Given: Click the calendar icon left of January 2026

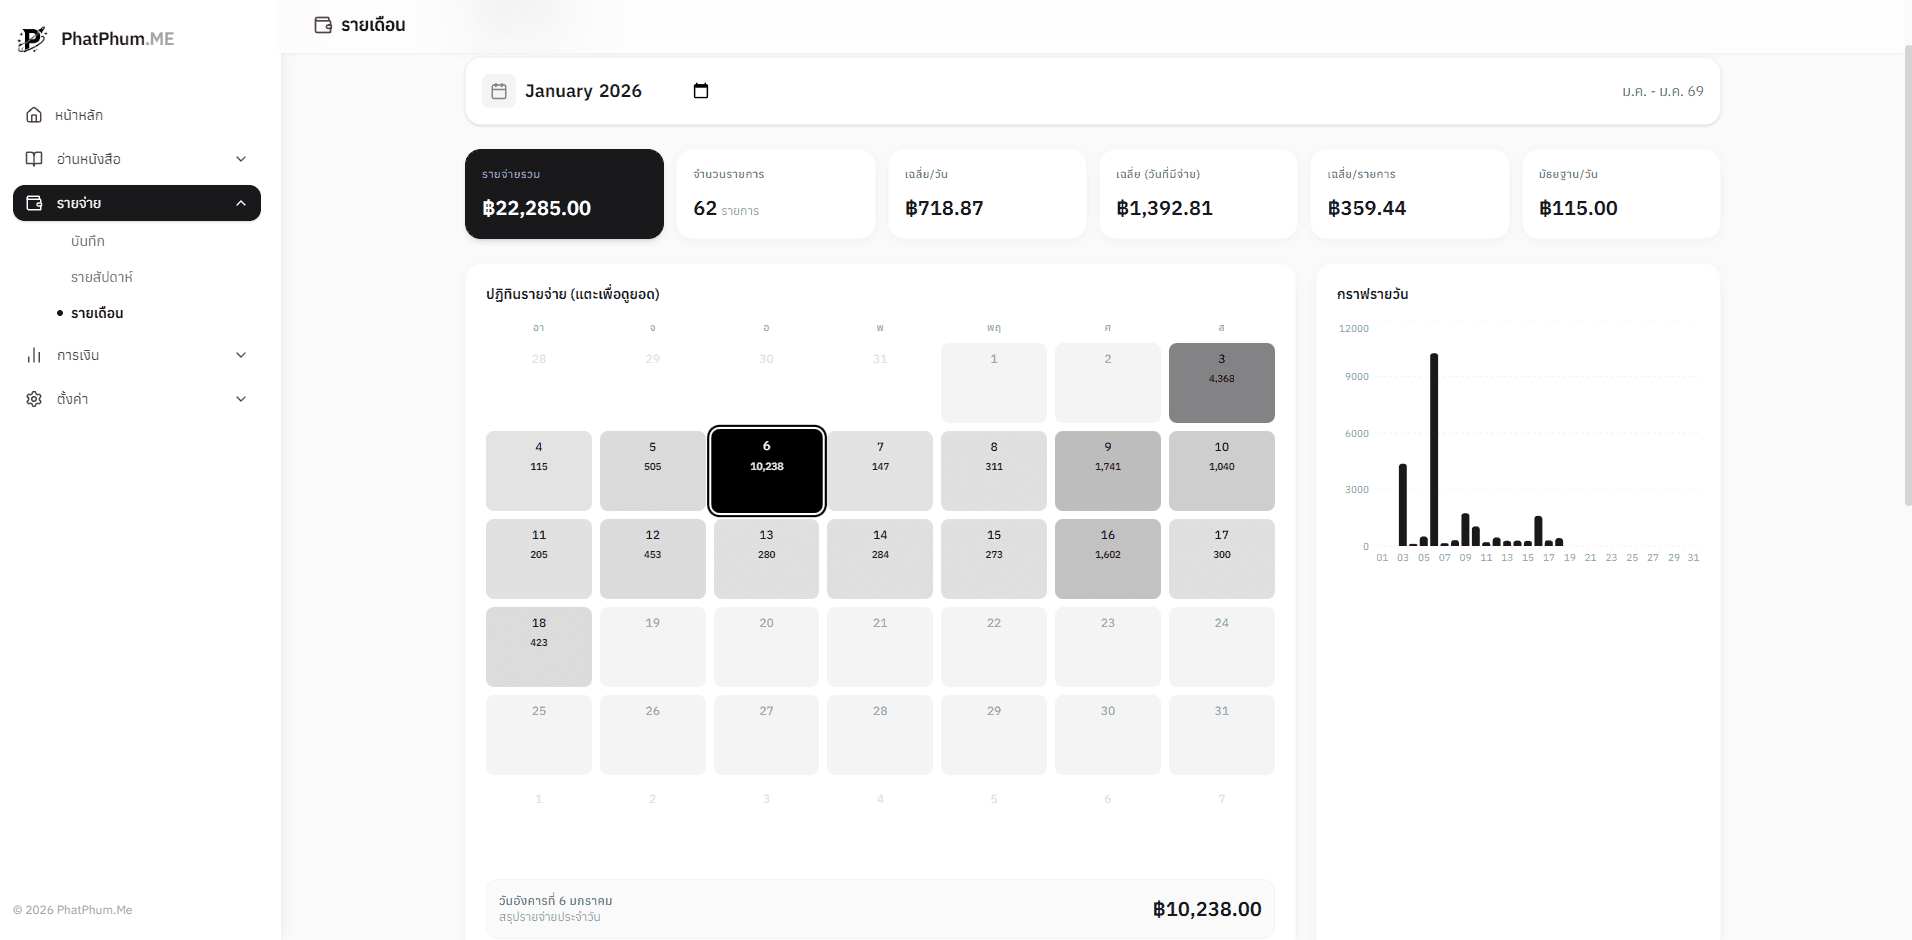Looking at the screenshot, I should pos(499,91).
